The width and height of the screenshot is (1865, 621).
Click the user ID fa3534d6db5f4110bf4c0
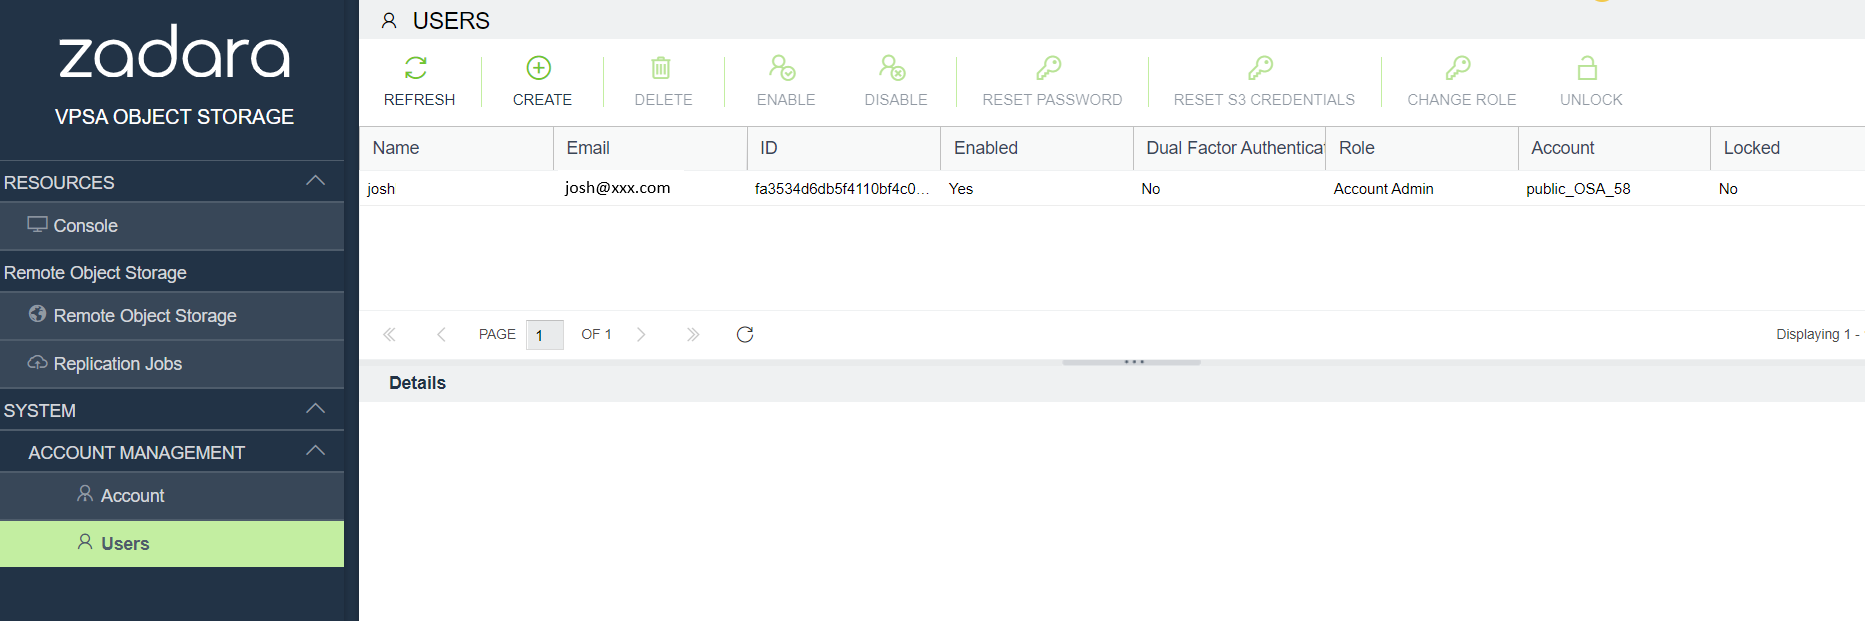click(842, 189)
